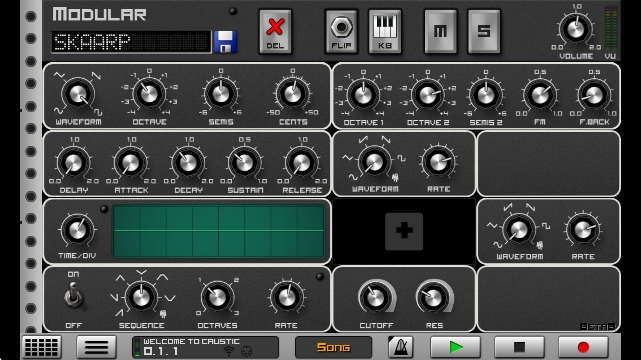Click the MIDI connector icon in the display
The height and width of the screenshot is (360, 641).
tap(247, 351)
